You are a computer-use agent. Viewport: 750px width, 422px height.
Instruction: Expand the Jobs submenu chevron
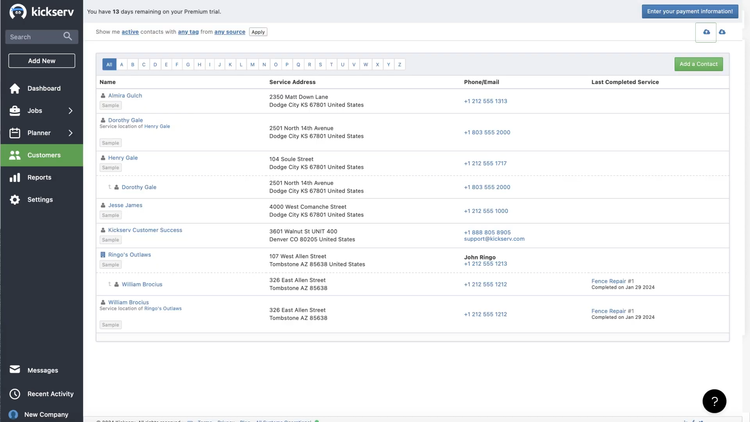(70, 111)
